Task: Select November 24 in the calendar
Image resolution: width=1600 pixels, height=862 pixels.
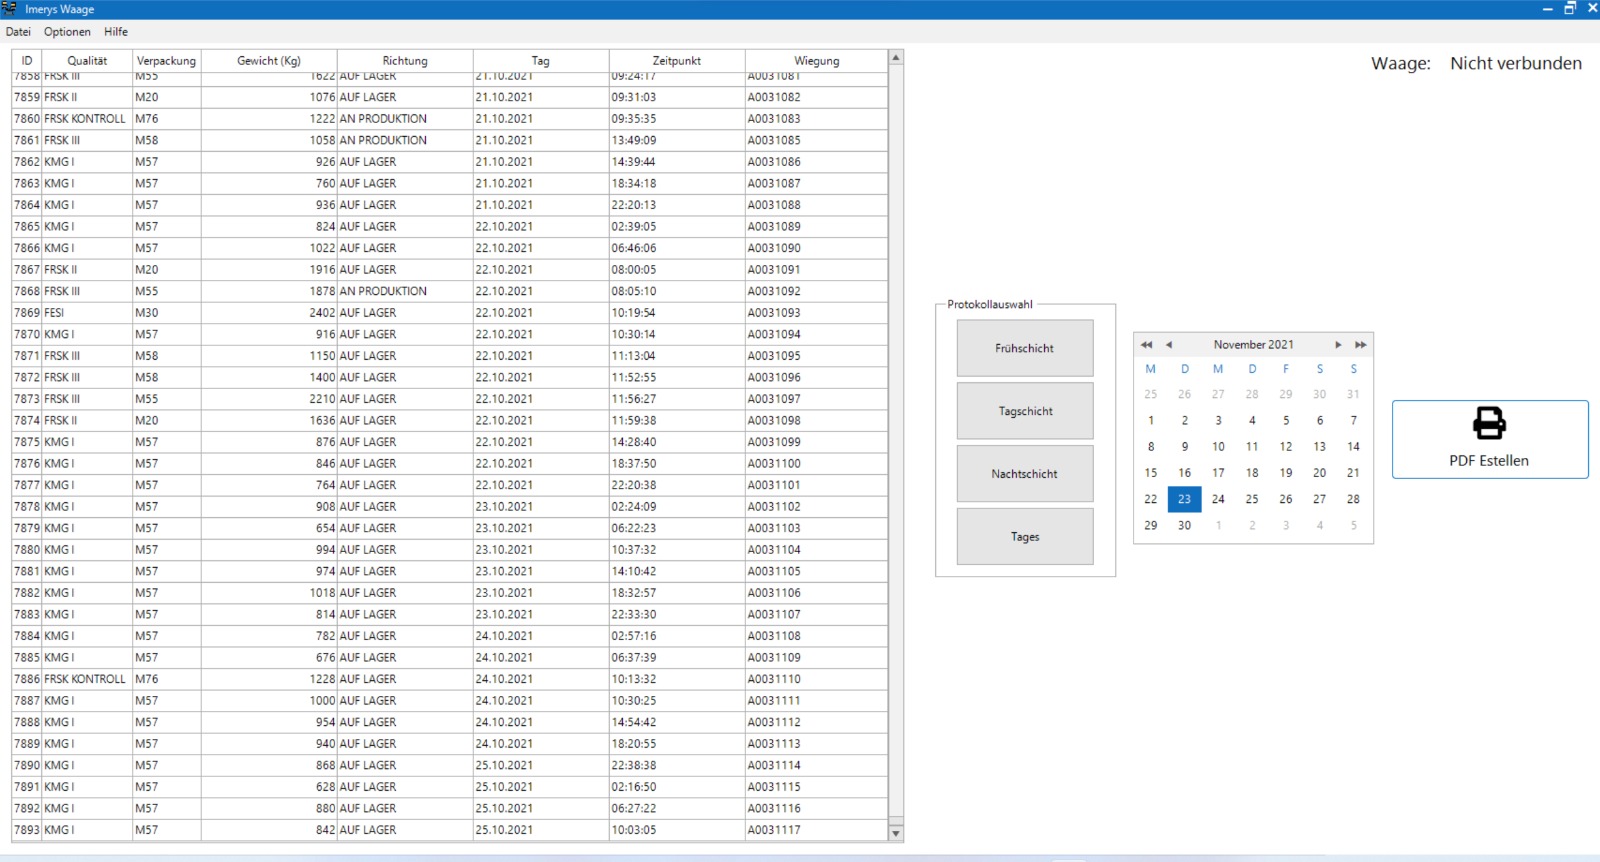Action: click(x=1218, y=499)
